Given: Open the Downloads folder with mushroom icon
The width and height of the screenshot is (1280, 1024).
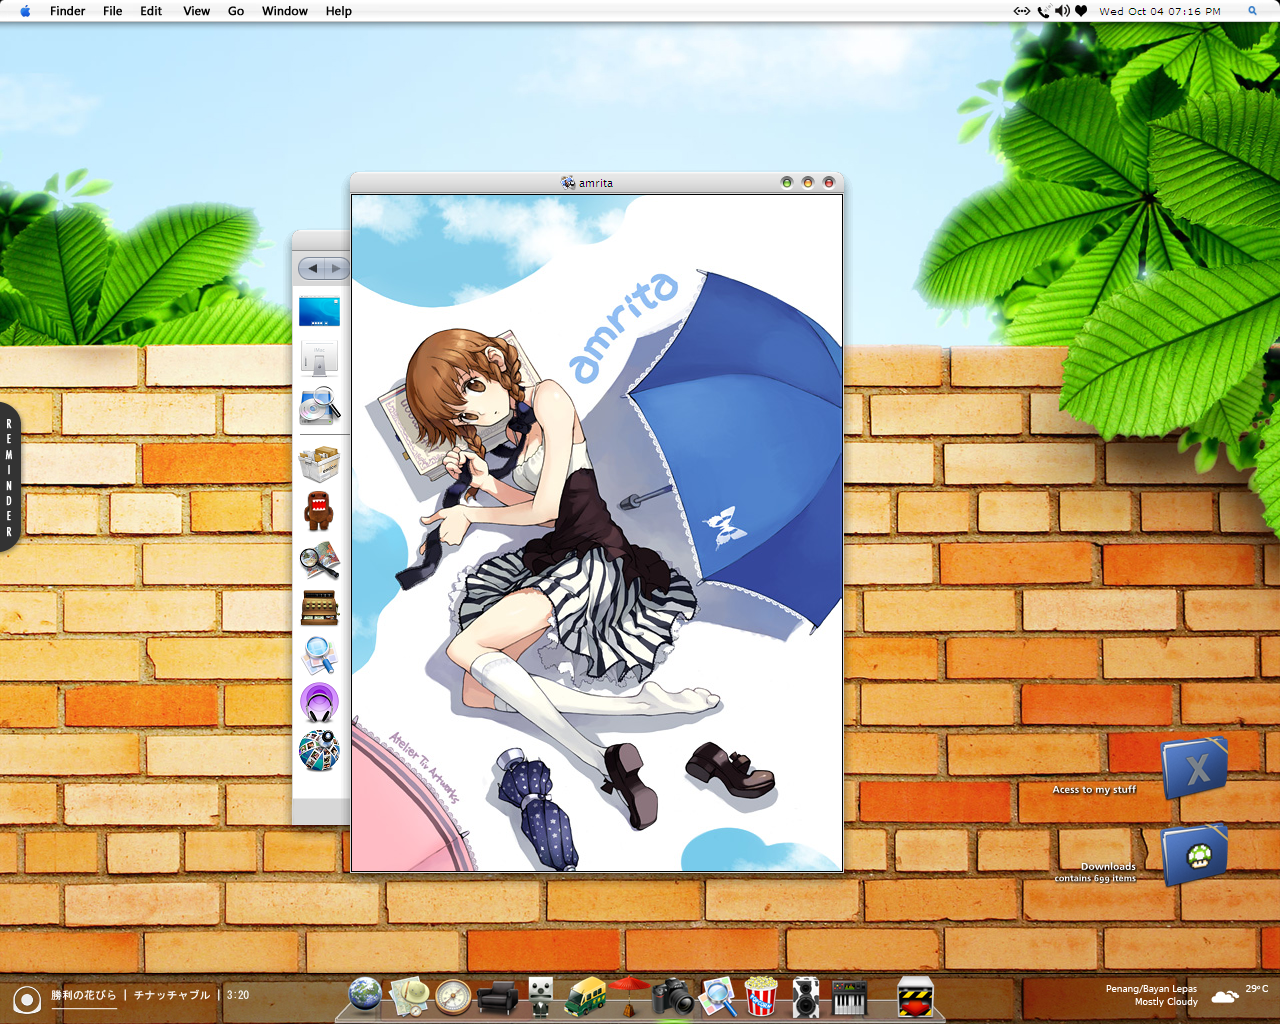Looking at the screenshot, I should (1194, 855).
